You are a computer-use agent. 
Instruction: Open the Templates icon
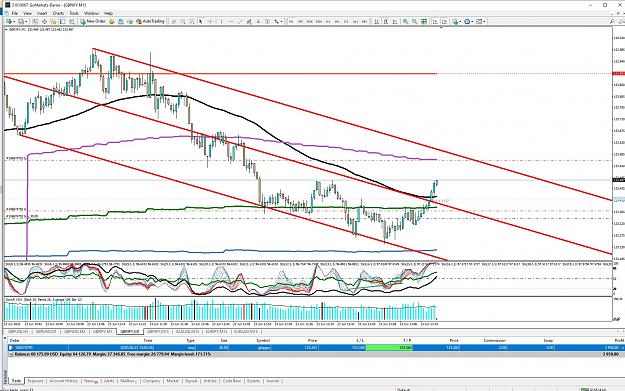(480, 22)
